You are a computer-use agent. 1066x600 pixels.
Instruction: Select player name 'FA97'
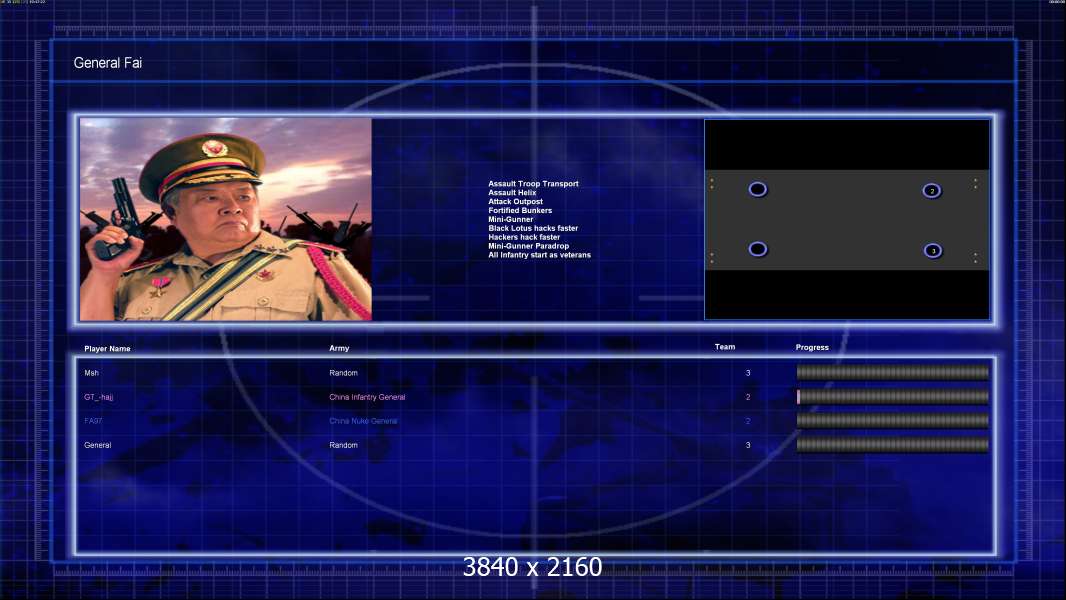coord(93,421)
